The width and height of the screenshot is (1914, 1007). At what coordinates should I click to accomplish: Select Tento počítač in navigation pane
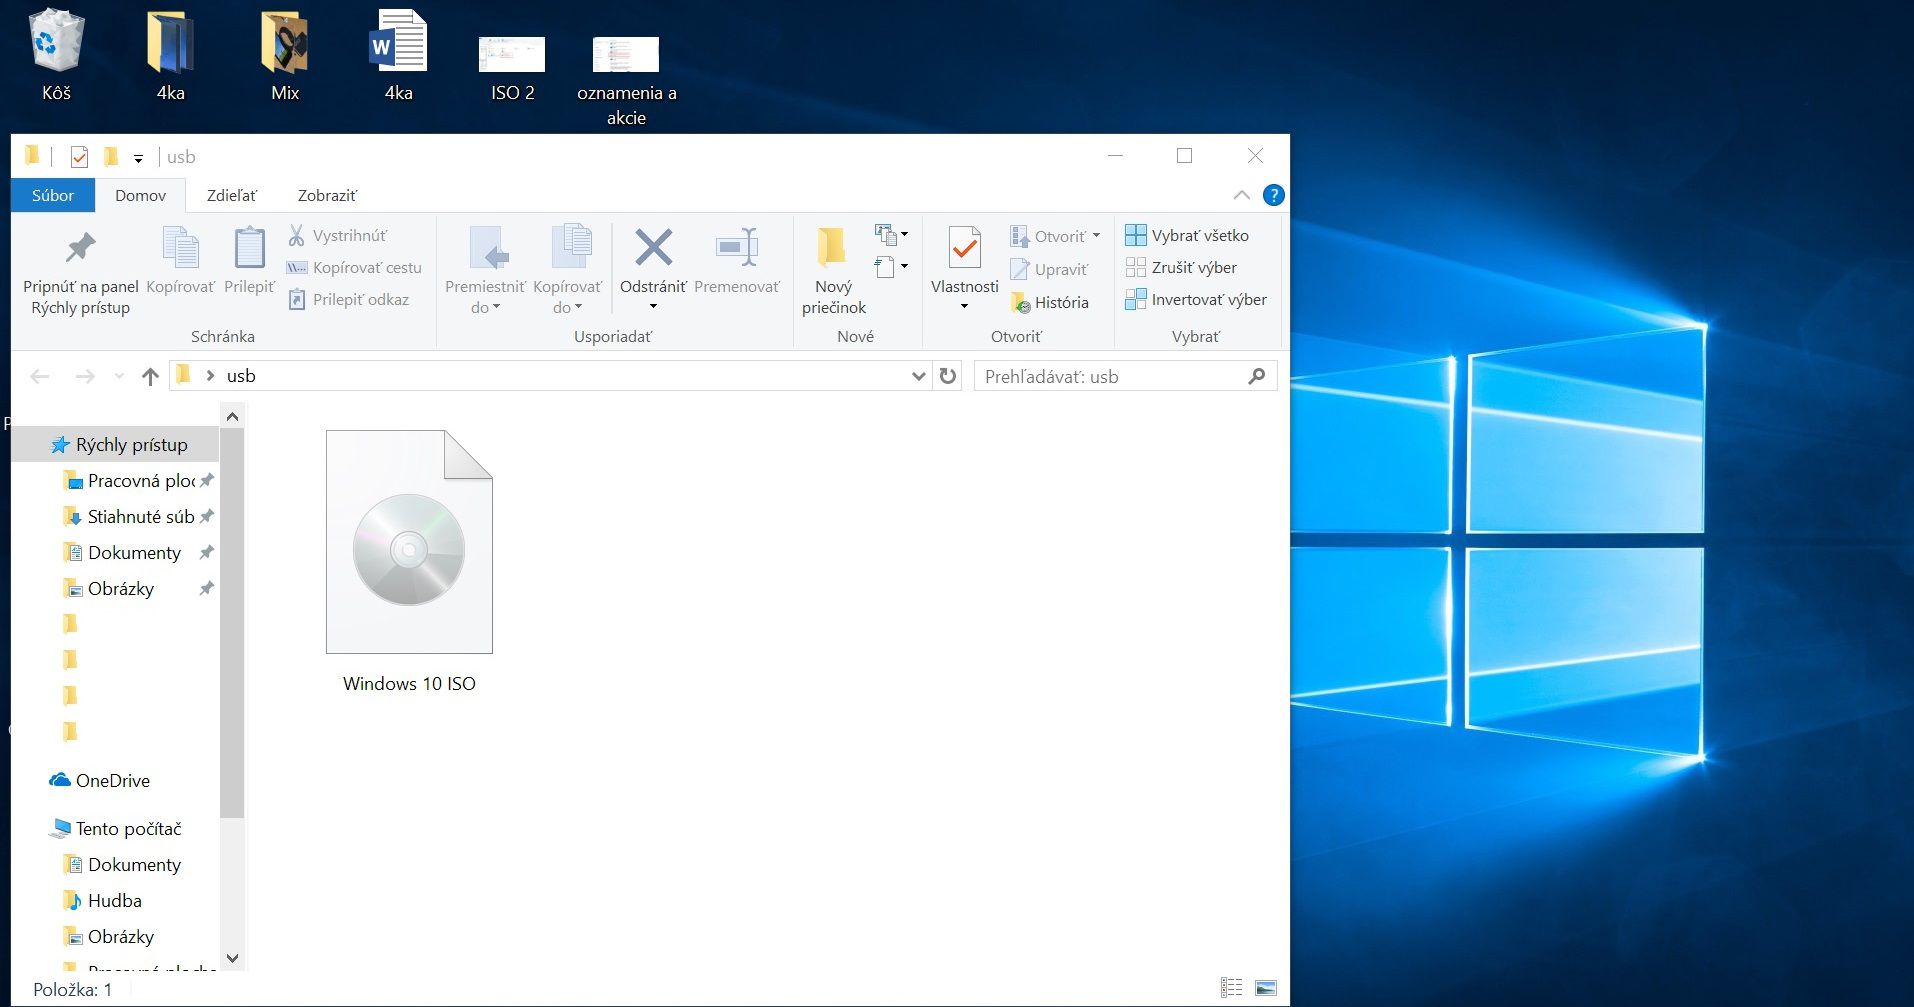tap(116, 829)
